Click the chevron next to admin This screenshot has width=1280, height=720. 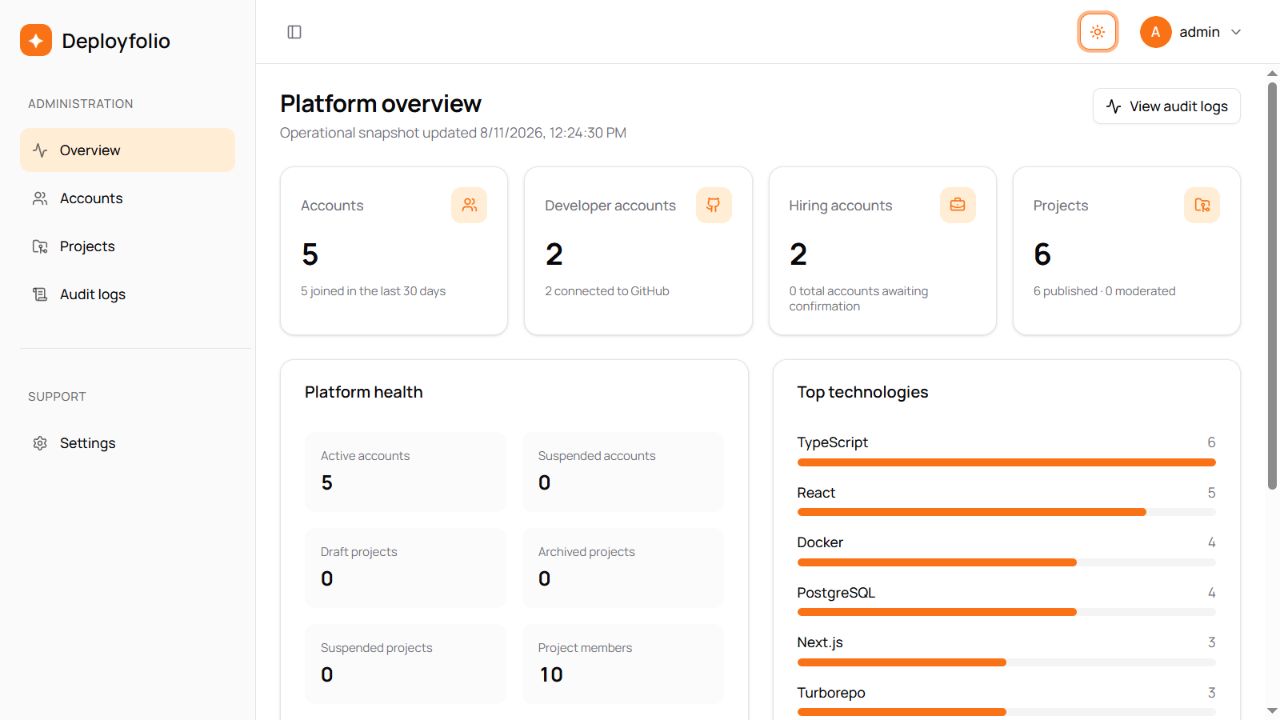pos(1236,32)
